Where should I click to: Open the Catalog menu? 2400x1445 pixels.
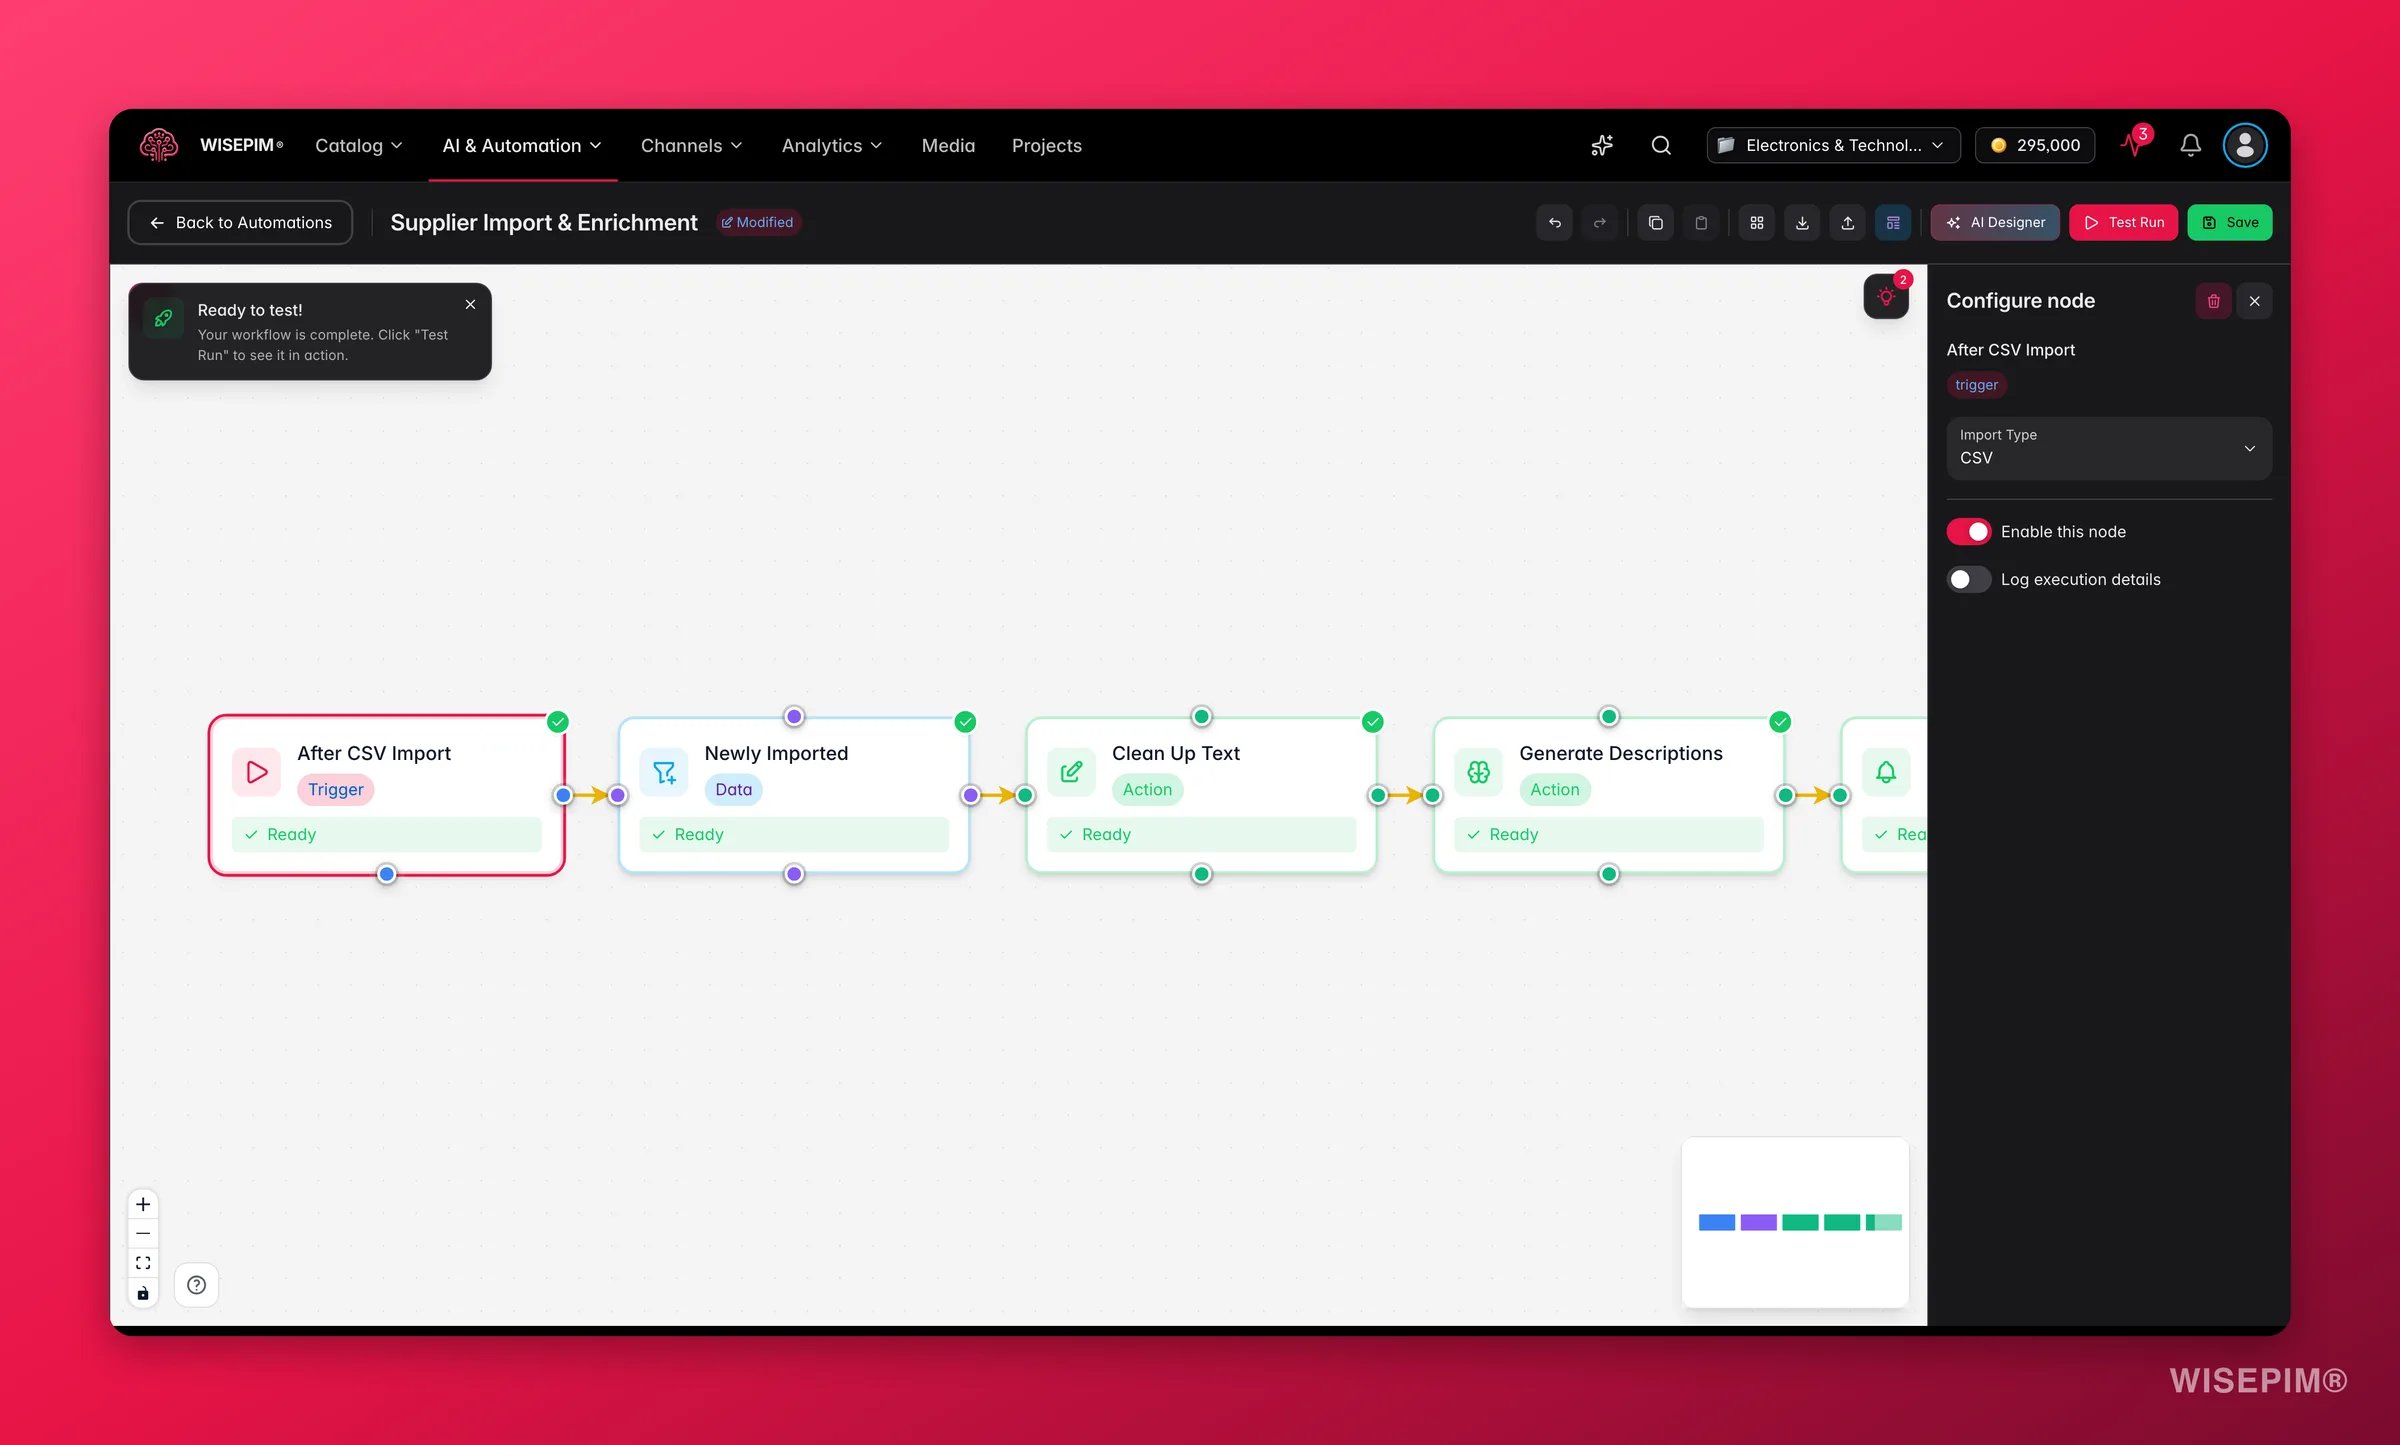[358, 145]
